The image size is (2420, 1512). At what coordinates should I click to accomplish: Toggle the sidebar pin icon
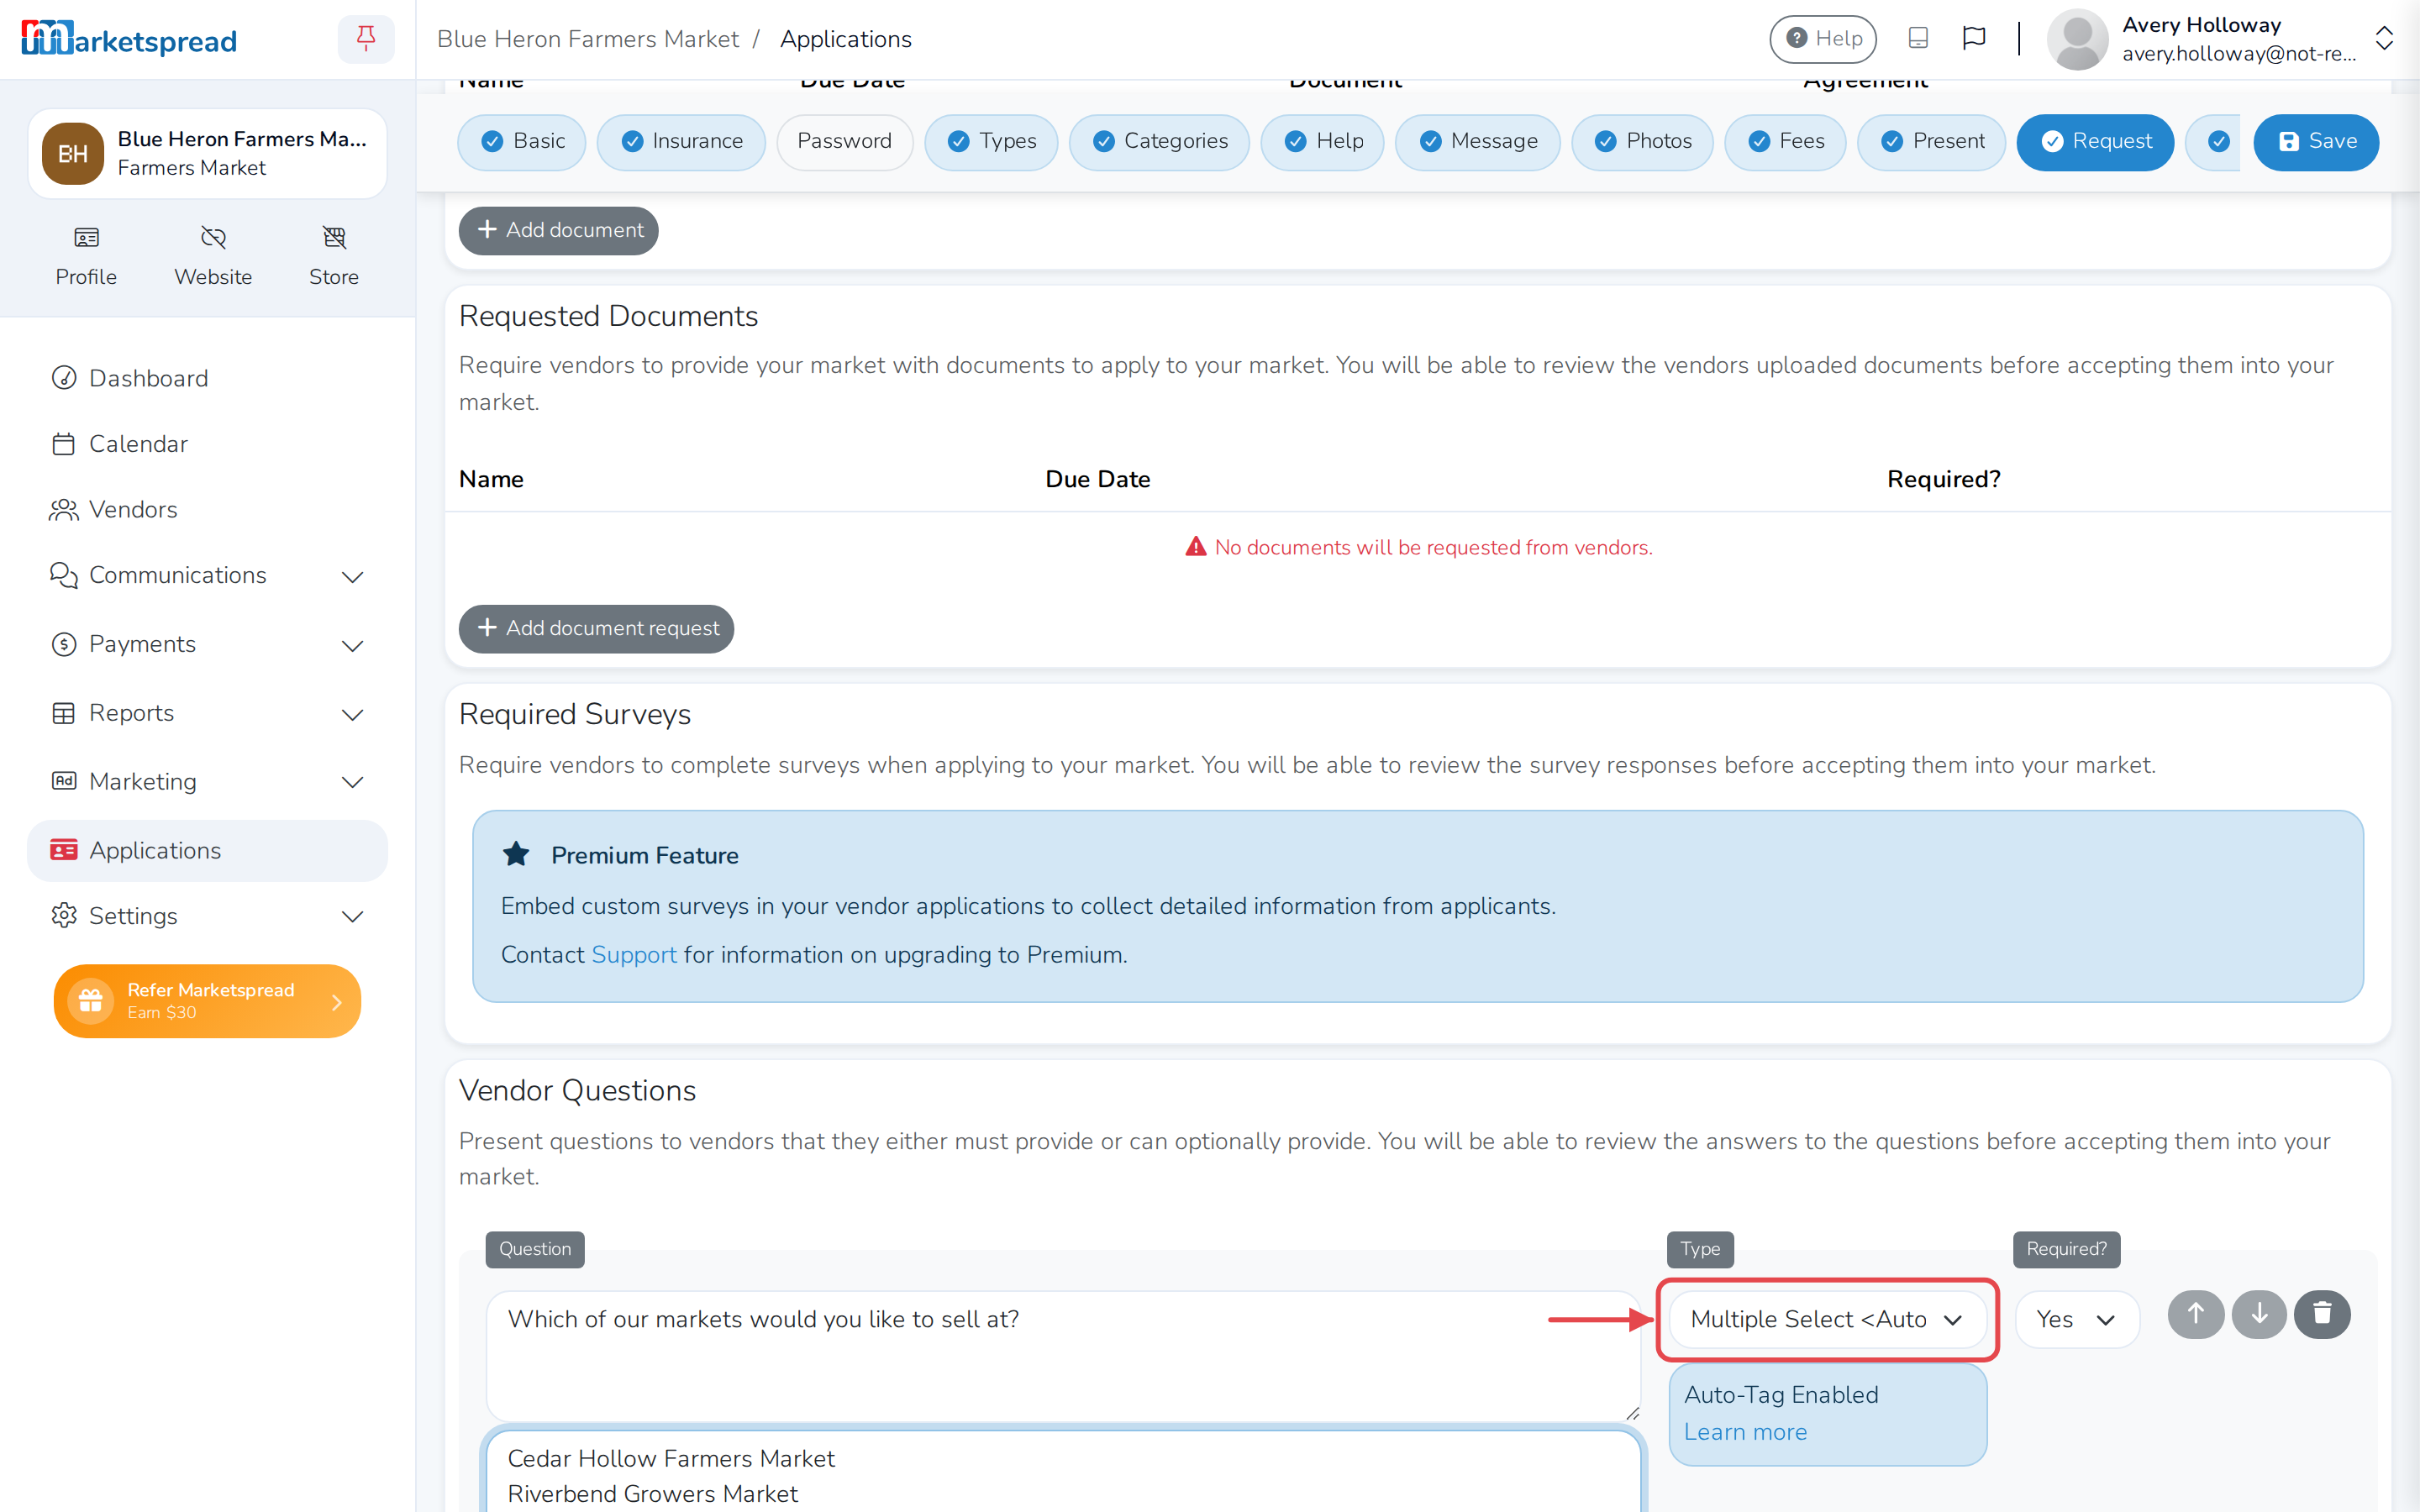pyautogui.click(x=366, y=39)
